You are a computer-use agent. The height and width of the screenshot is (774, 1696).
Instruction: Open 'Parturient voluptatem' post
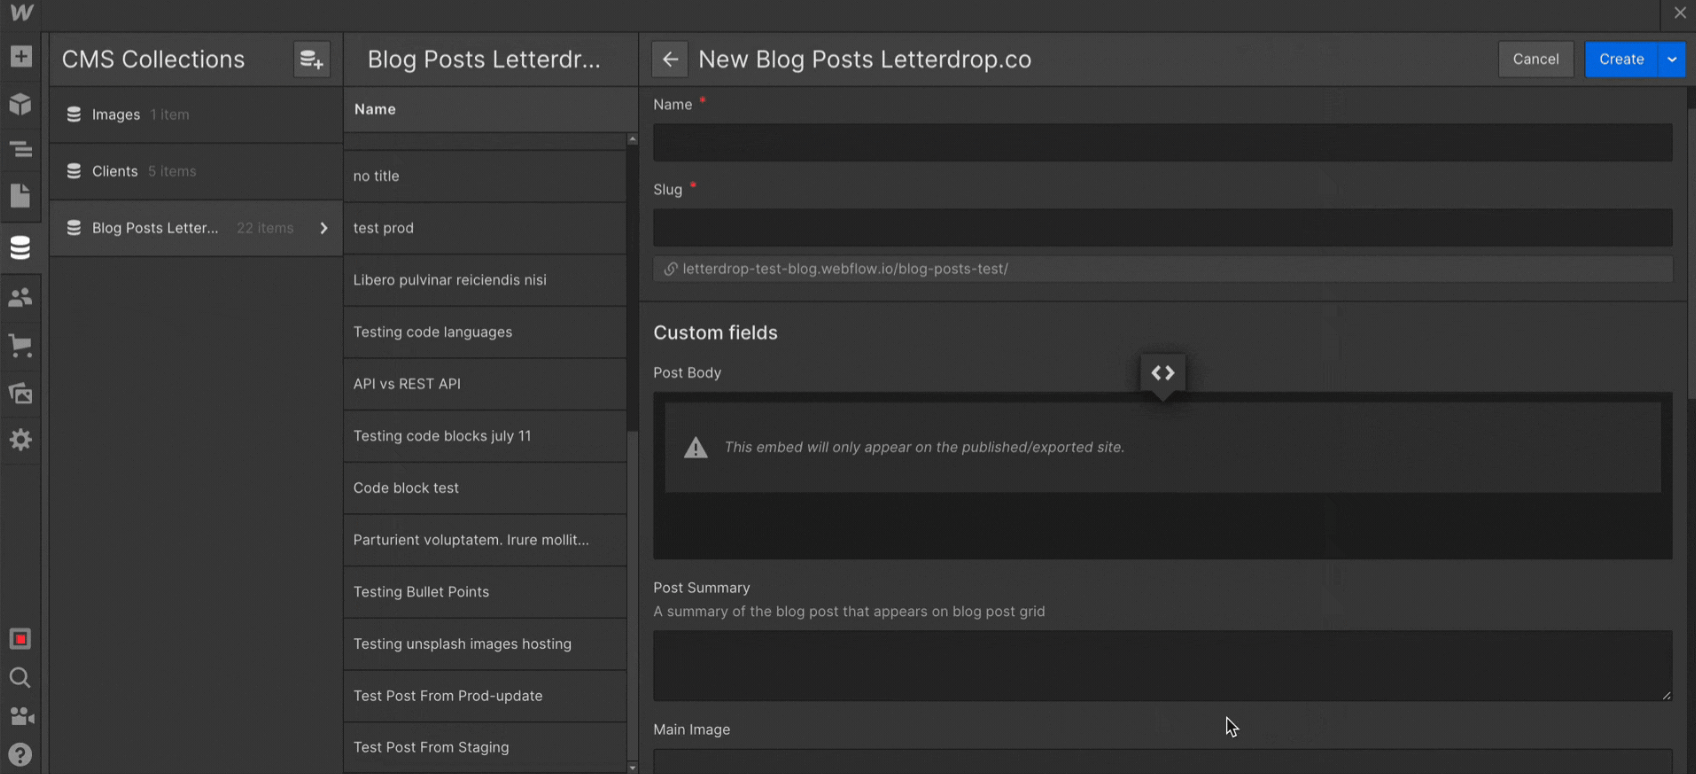pos(485,540)
